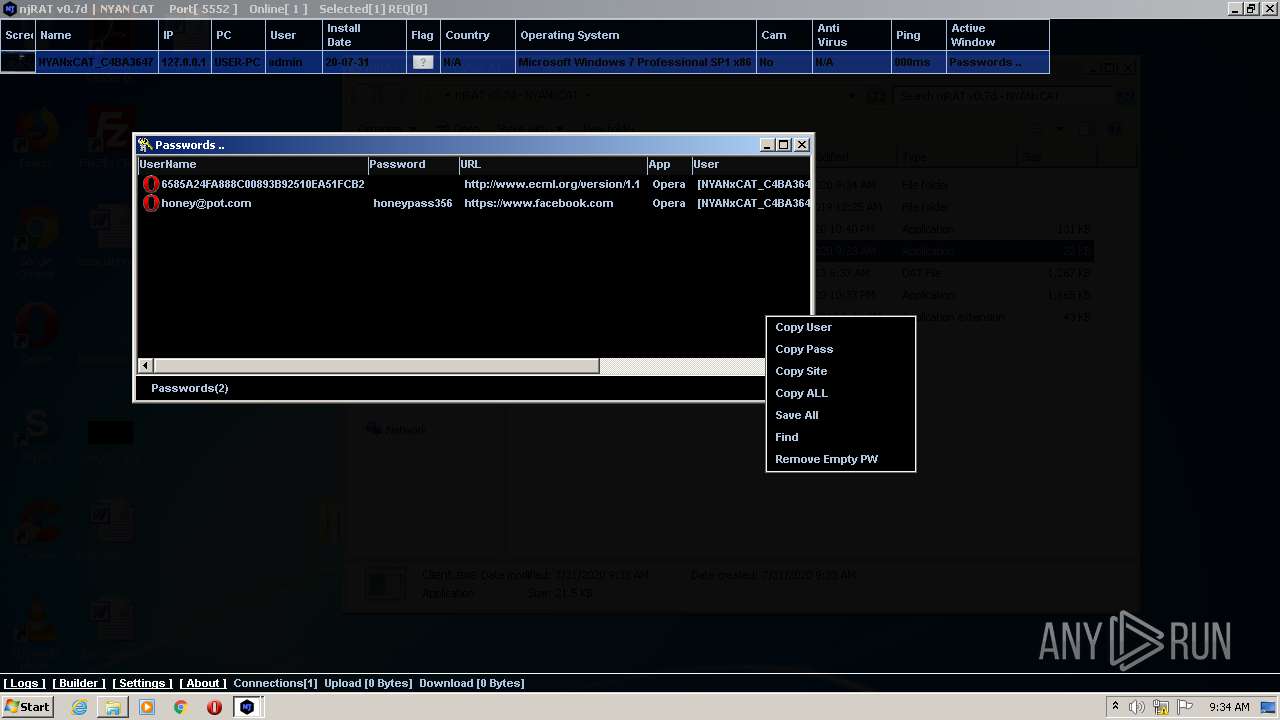Click the Install Date column header
1280x720 pixels.
[x=364, y=35]
